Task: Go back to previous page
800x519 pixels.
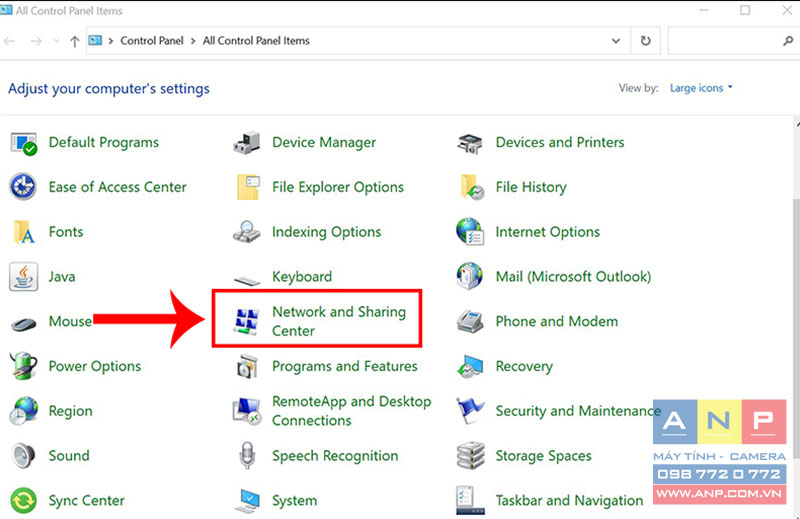Action: [9, 41]
